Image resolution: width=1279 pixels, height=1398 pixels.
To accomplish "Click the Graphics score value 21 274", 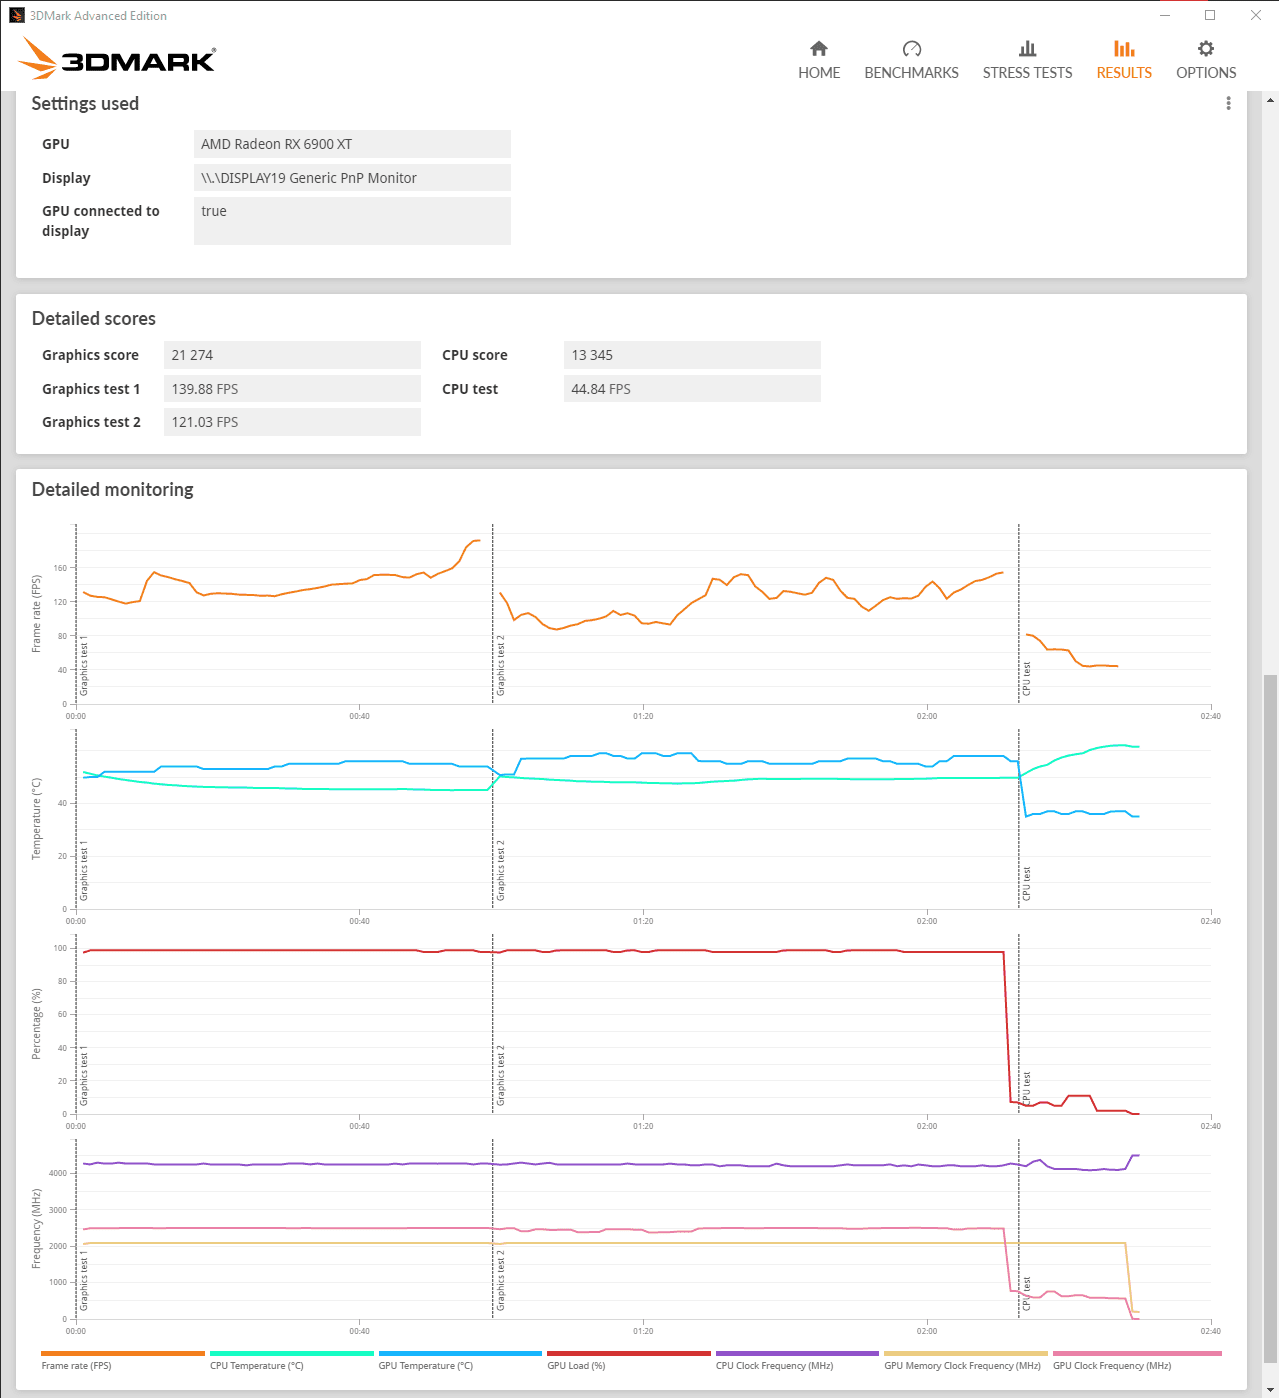I will [x=292, y=355].
